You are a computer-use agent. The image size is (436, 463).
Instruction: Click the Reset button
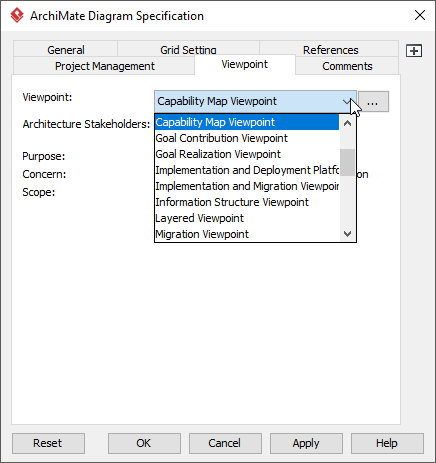pos(48,443)
